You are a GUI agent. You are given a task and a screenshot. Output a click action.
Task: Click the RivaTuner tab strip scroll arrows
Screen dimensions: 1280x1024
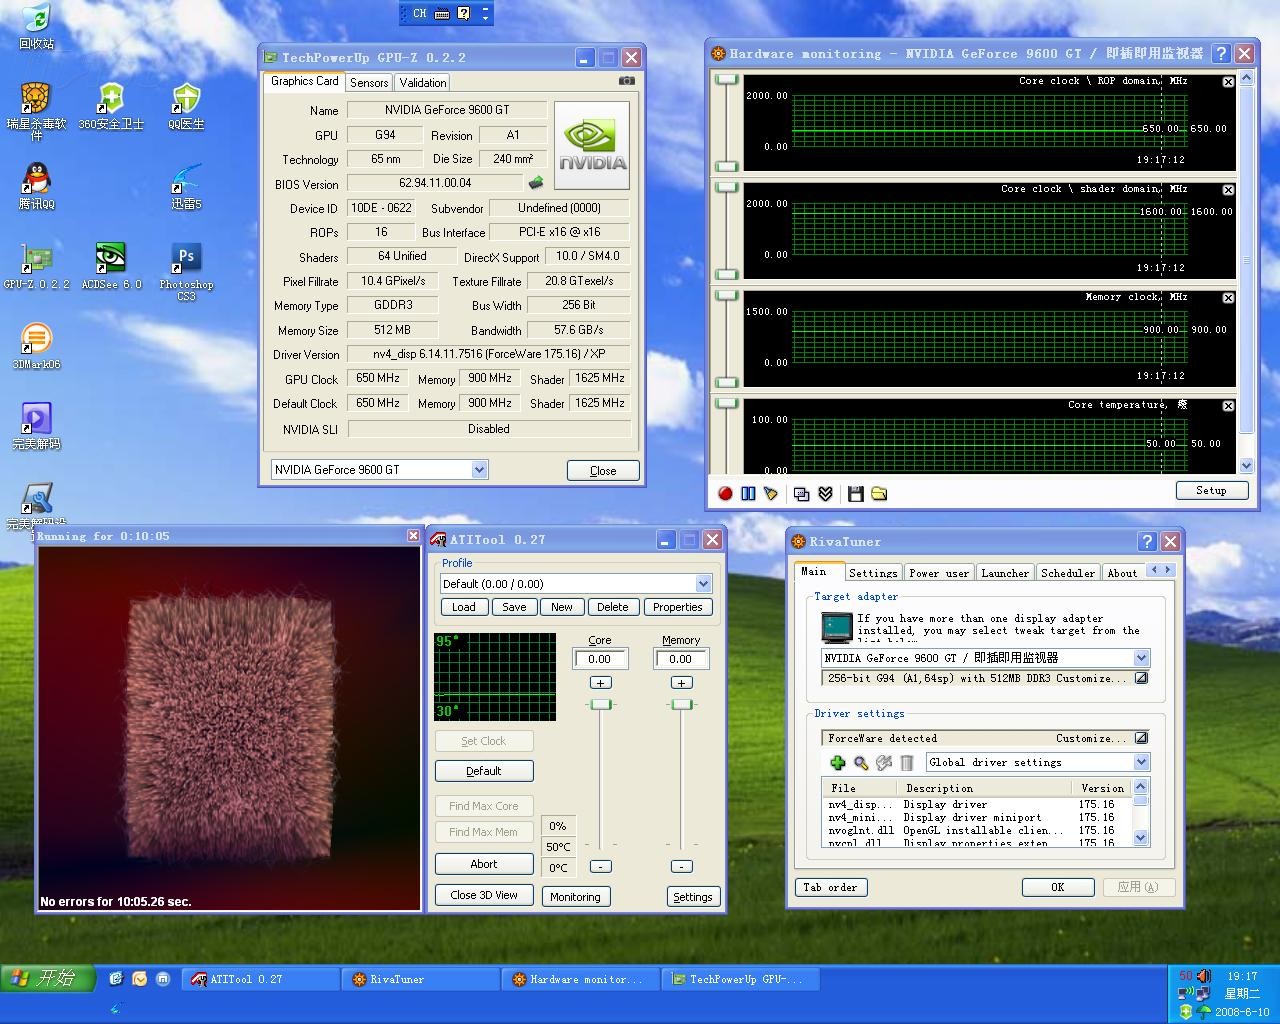click(x=1161, y=570)
